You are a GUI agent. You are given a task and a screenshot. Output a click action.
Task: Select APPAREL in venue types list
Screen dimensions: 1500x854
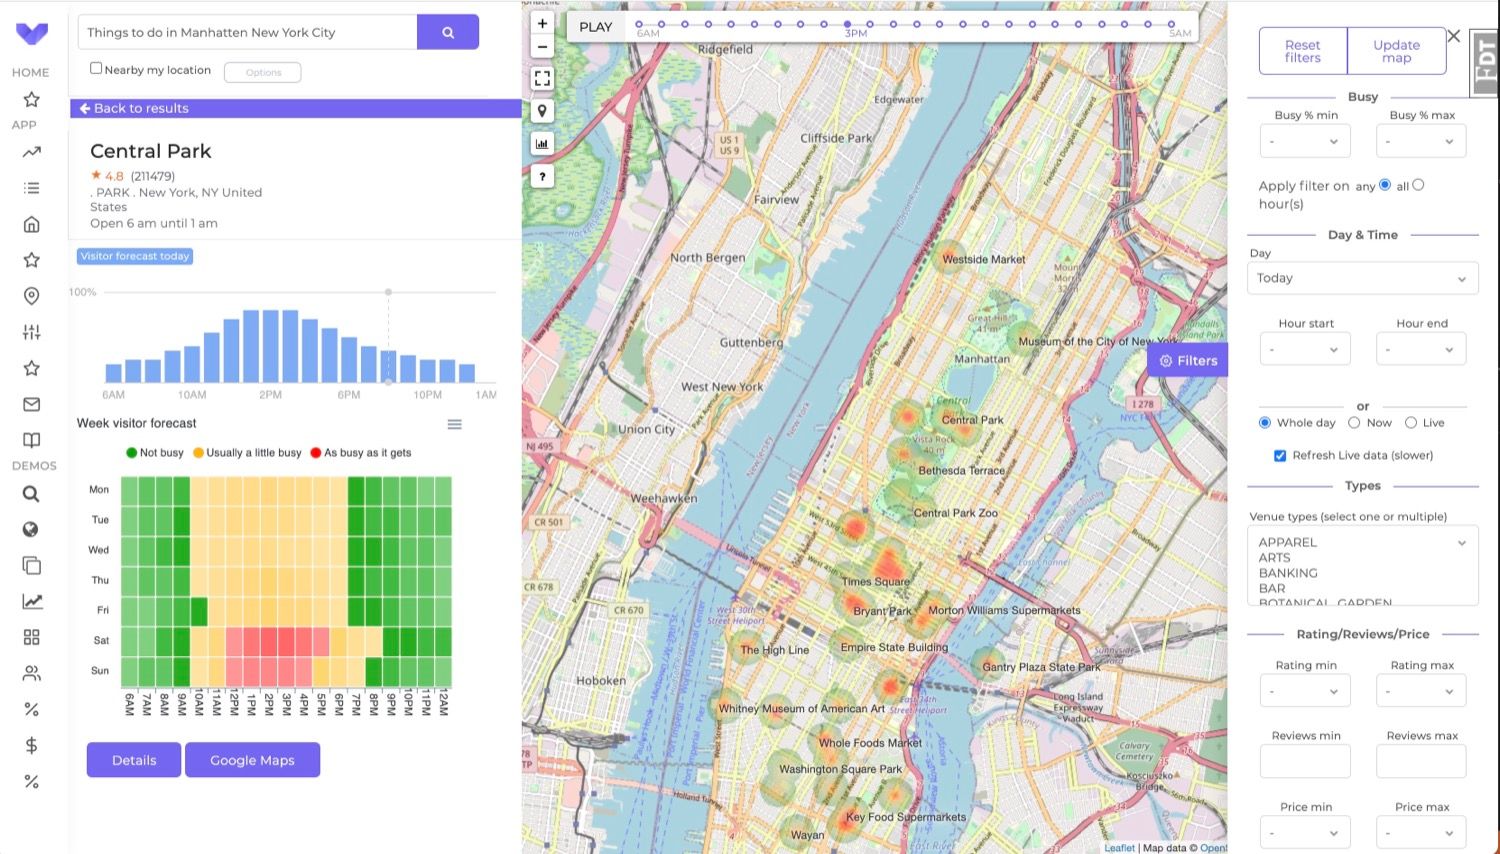(1288, 542)
